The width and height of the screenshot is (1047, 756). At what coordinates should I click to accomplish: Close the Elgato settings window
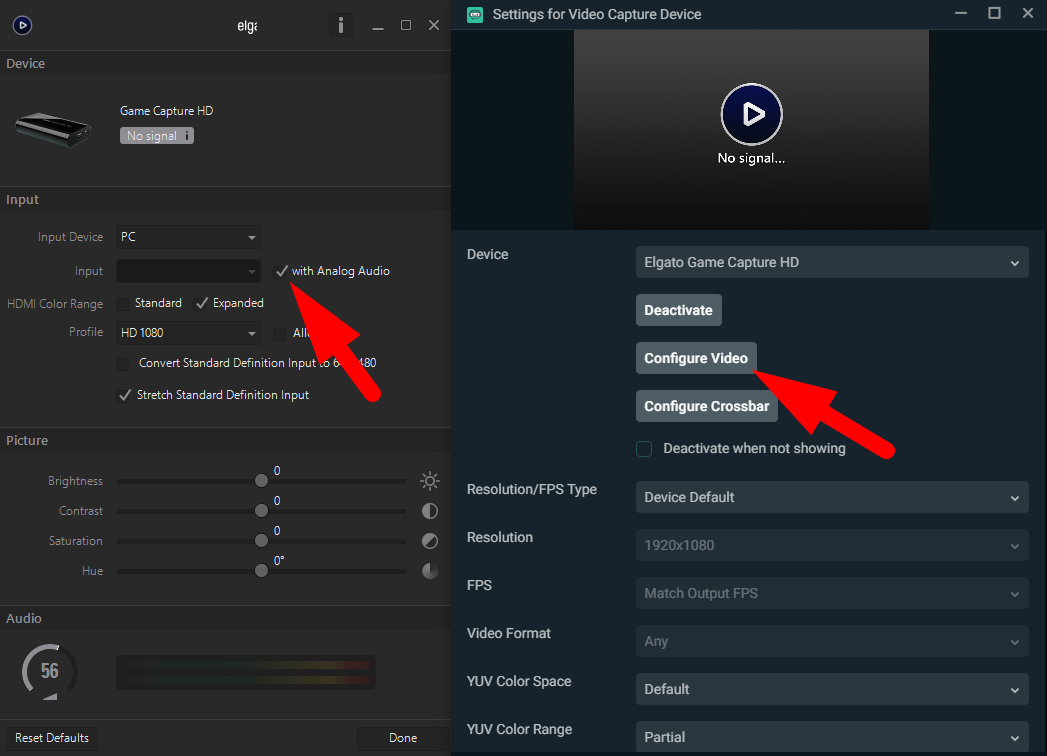[x=434, y=25]
